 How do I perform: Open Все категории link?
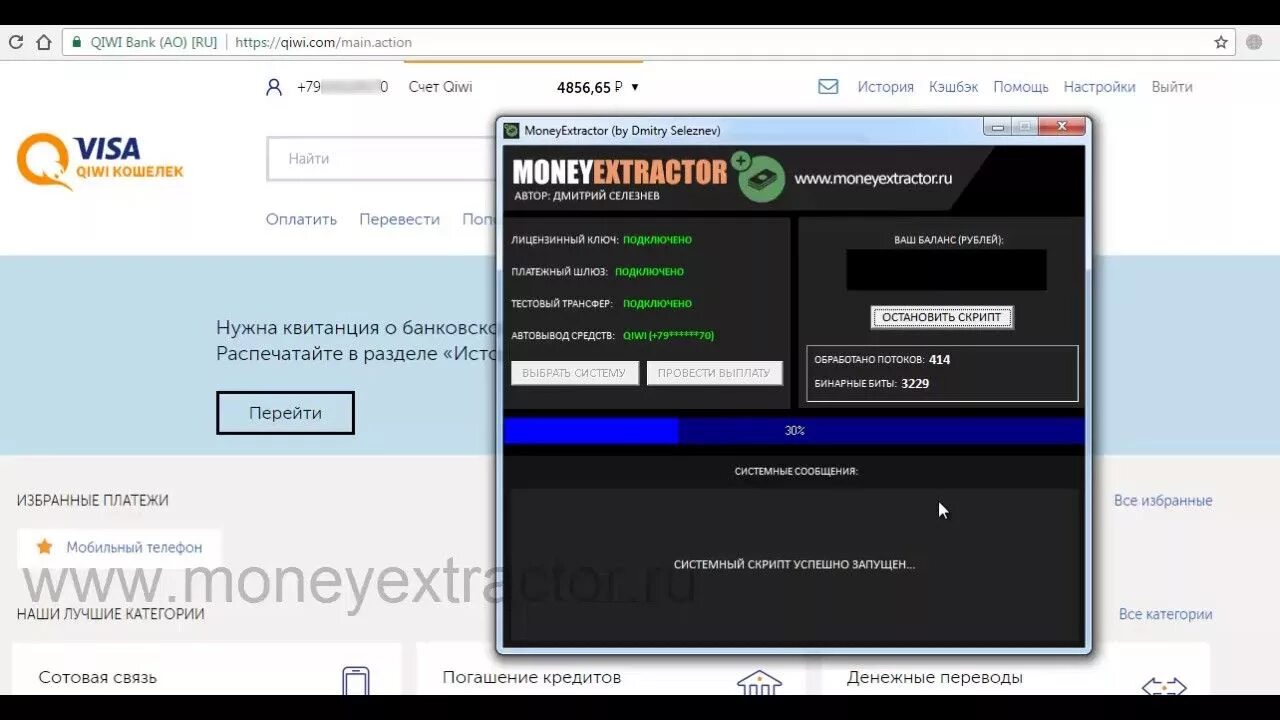click(1165, 614)
